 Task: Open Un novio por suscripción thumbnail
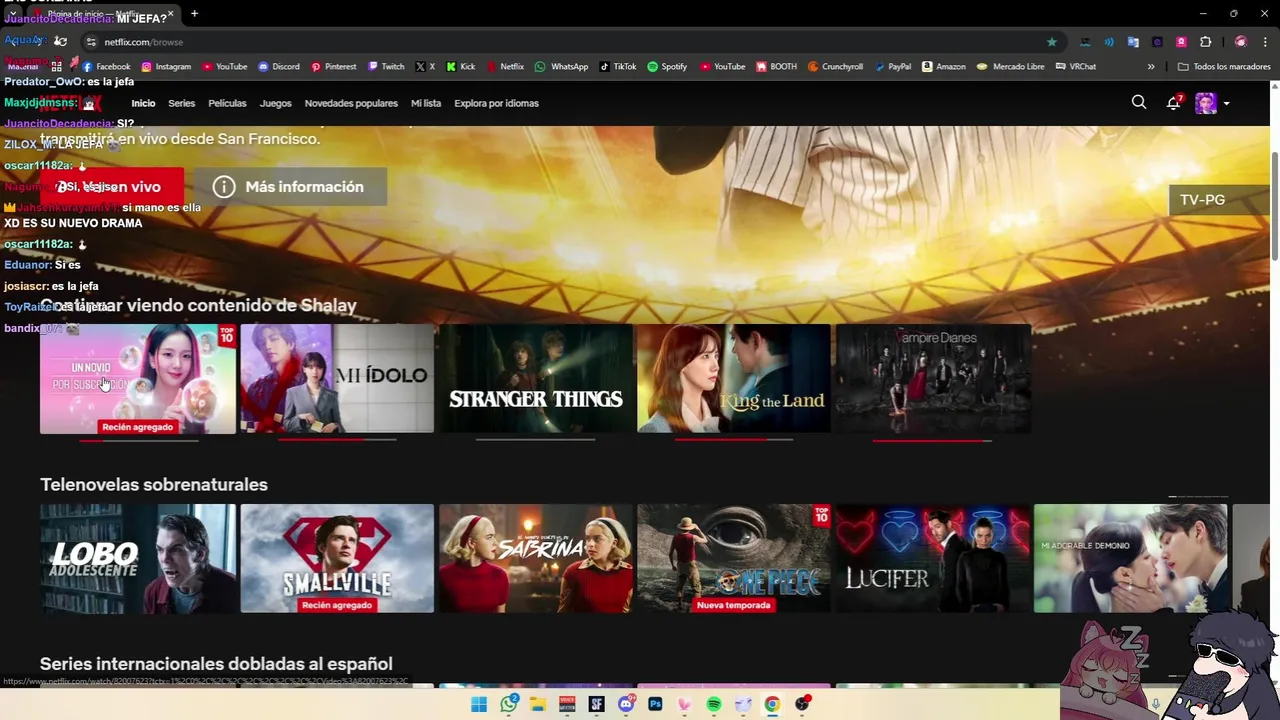(x=138, y=379)
